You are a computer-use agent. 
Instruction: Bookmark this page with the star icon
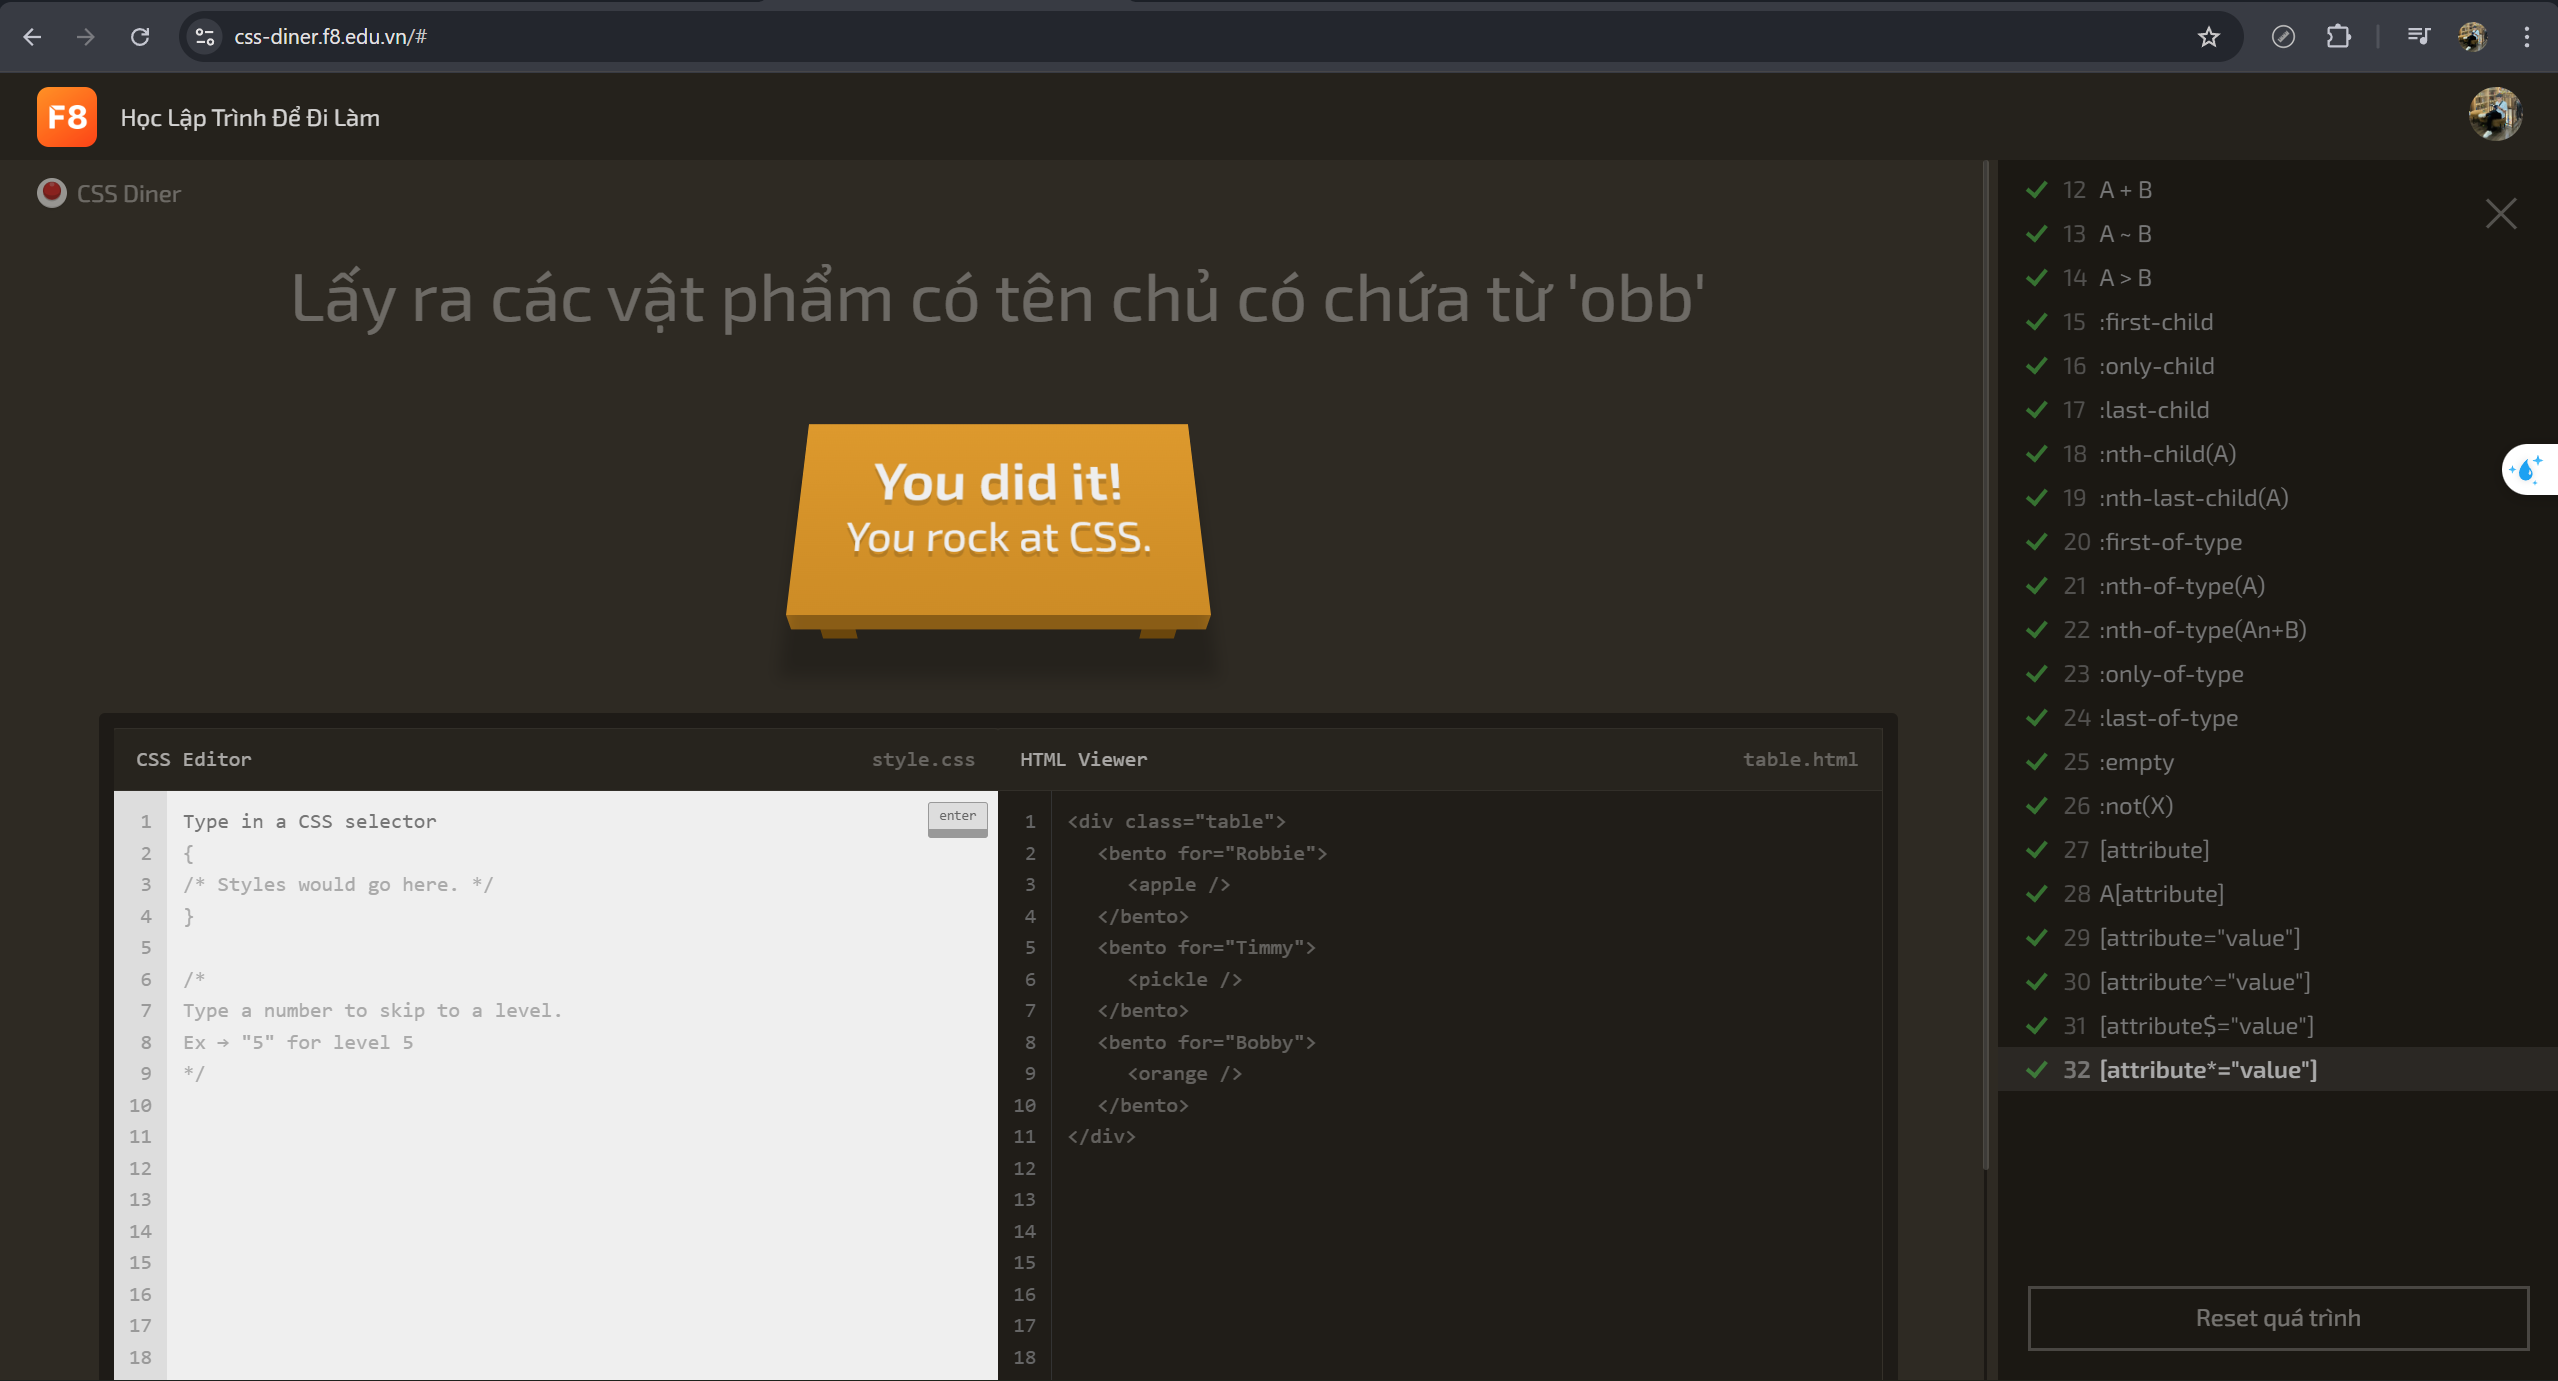pos(2208,36)
